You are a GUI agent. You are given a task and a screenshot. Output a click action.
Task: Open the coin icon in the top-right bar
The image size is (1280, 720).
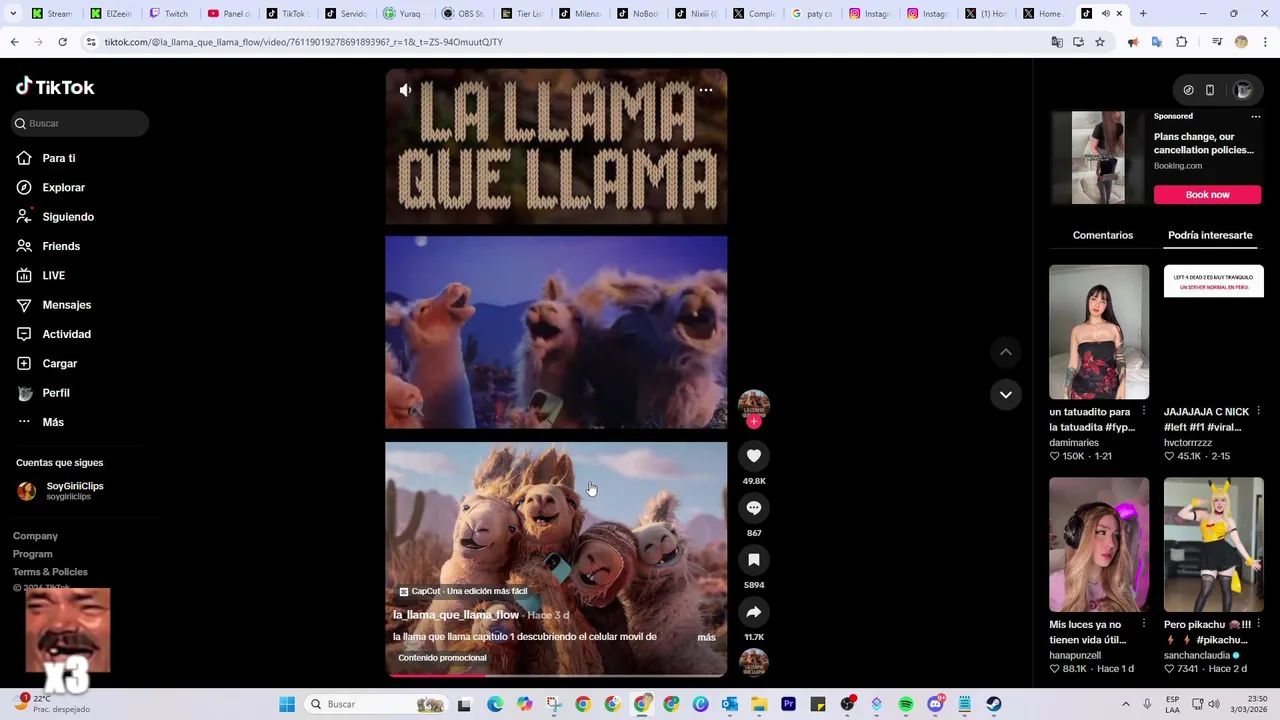1188,90
